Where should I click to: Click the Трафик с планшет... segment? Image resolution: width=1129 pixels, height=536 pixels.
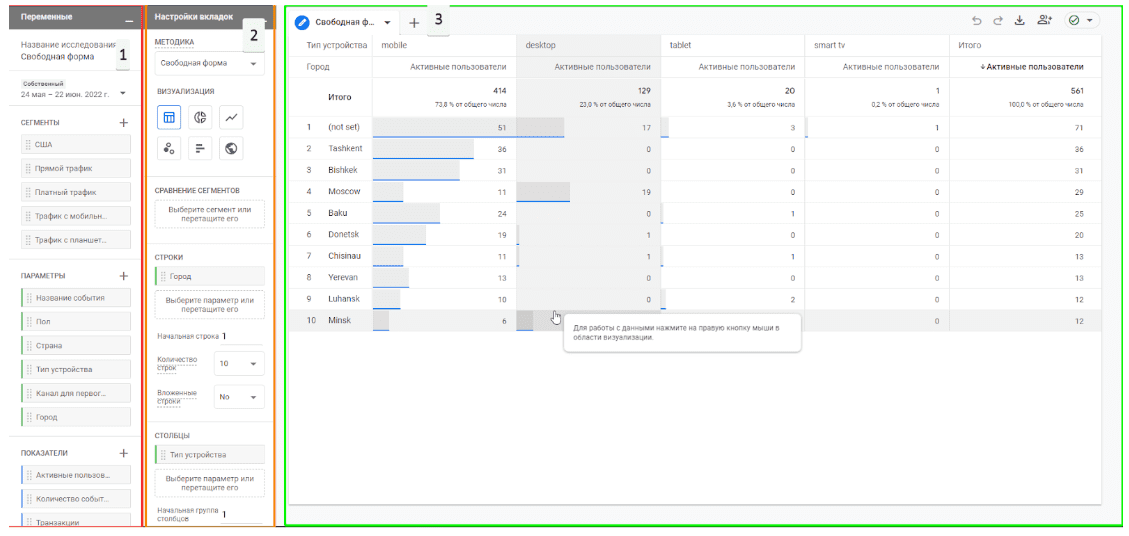click(x=76, y=240)
